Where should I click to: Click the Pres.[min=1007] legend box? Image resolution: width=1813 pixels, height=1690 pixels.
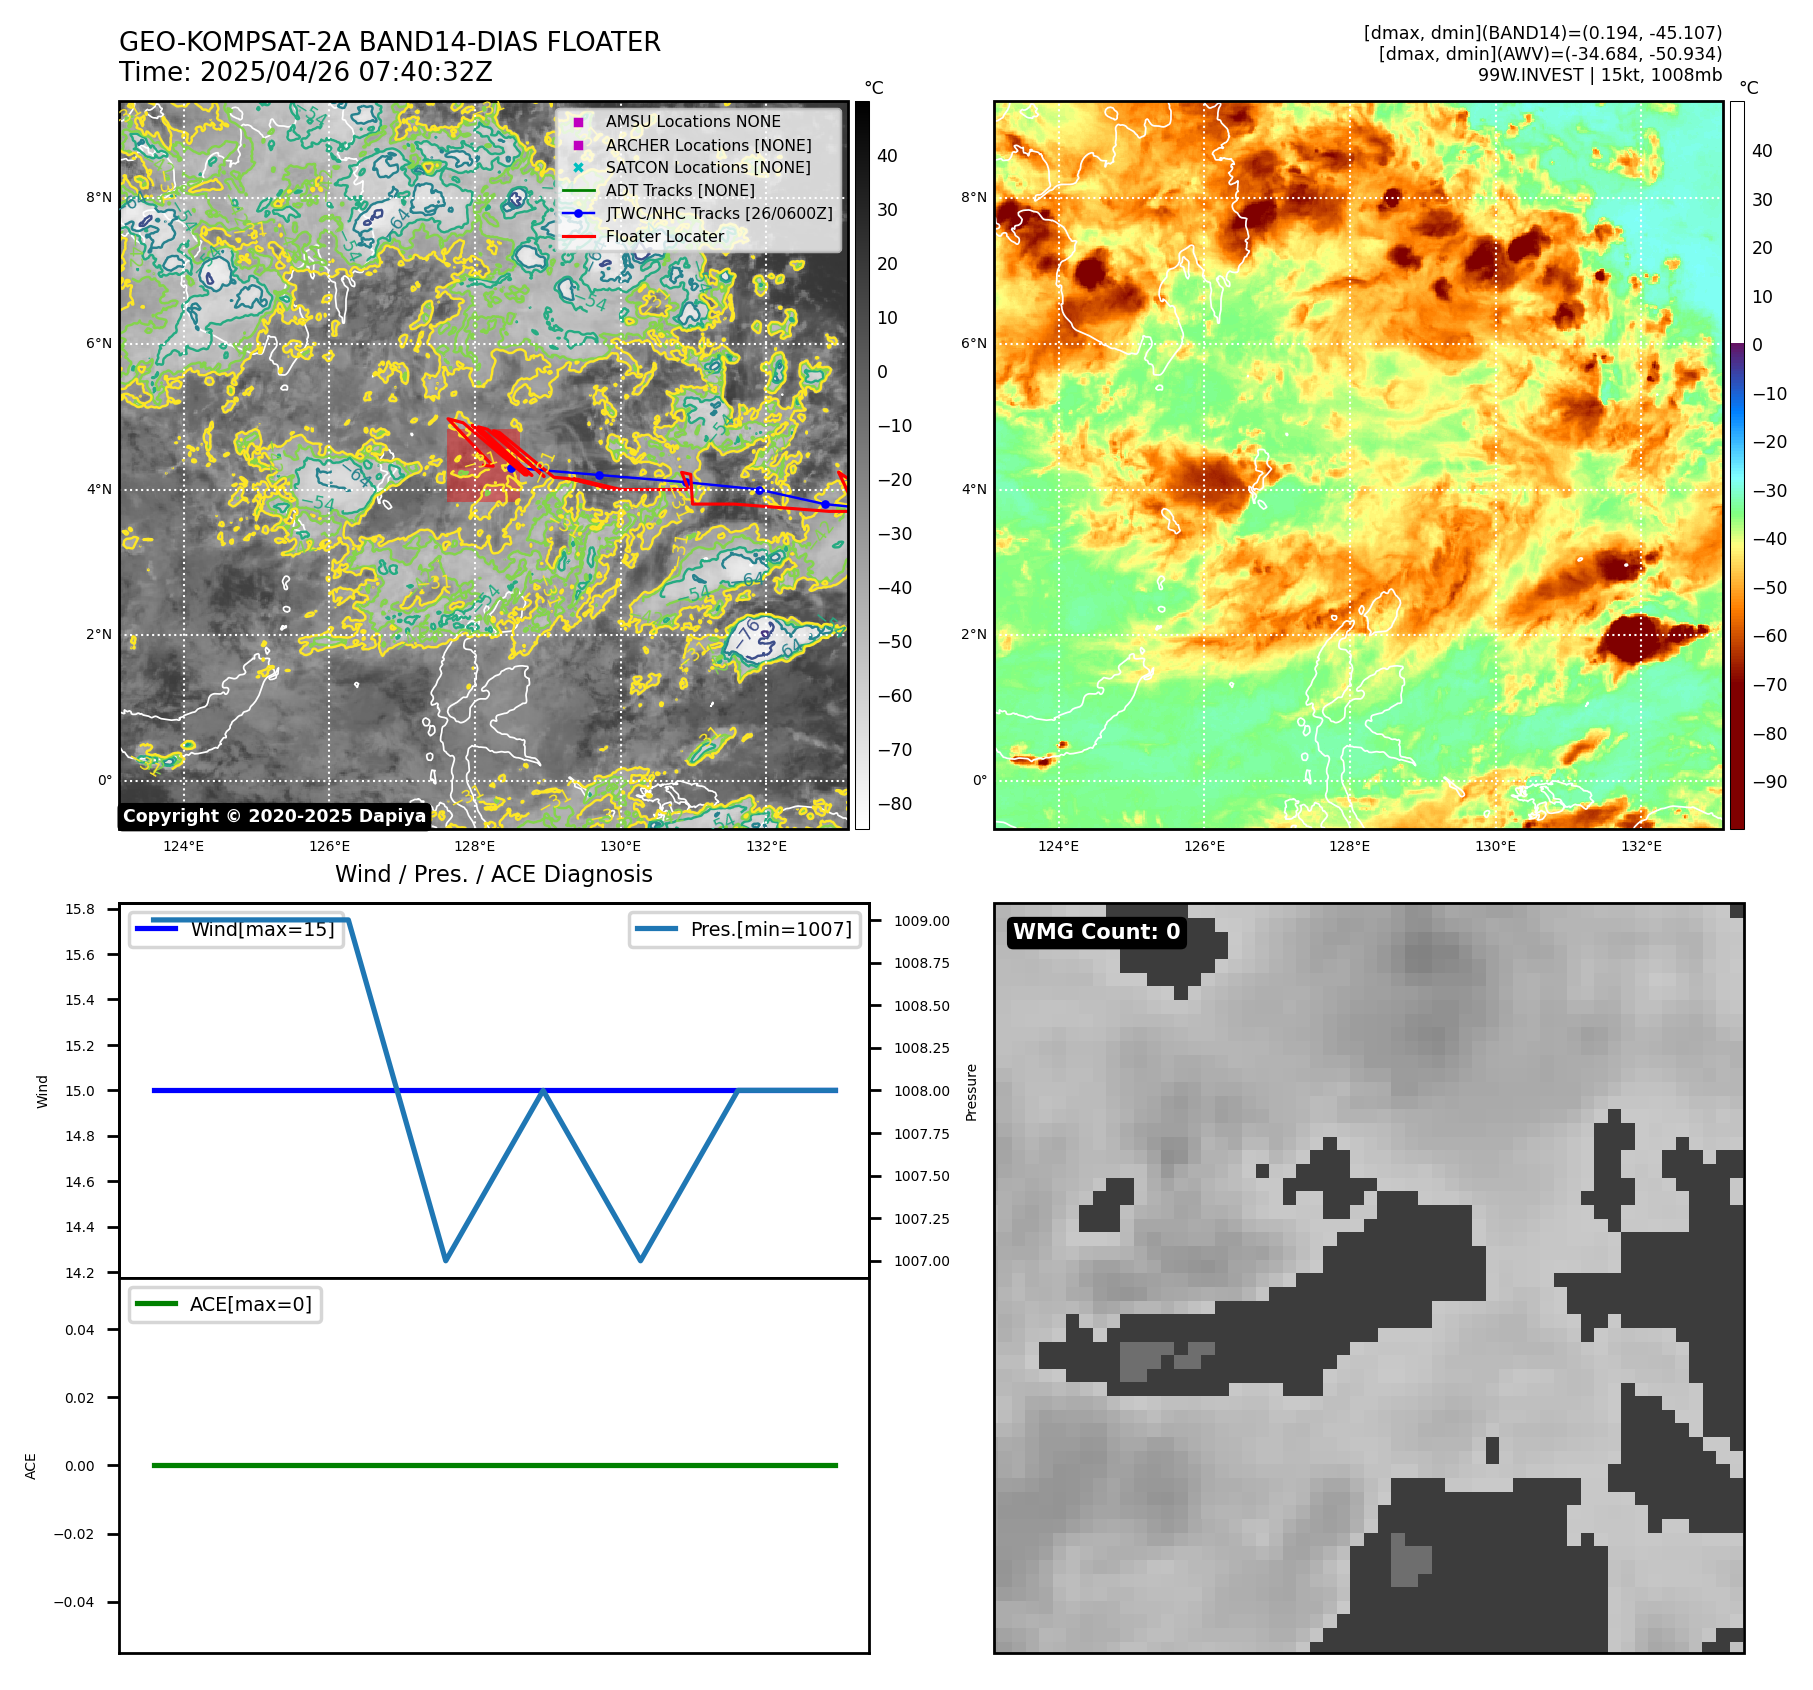[745, 930]
